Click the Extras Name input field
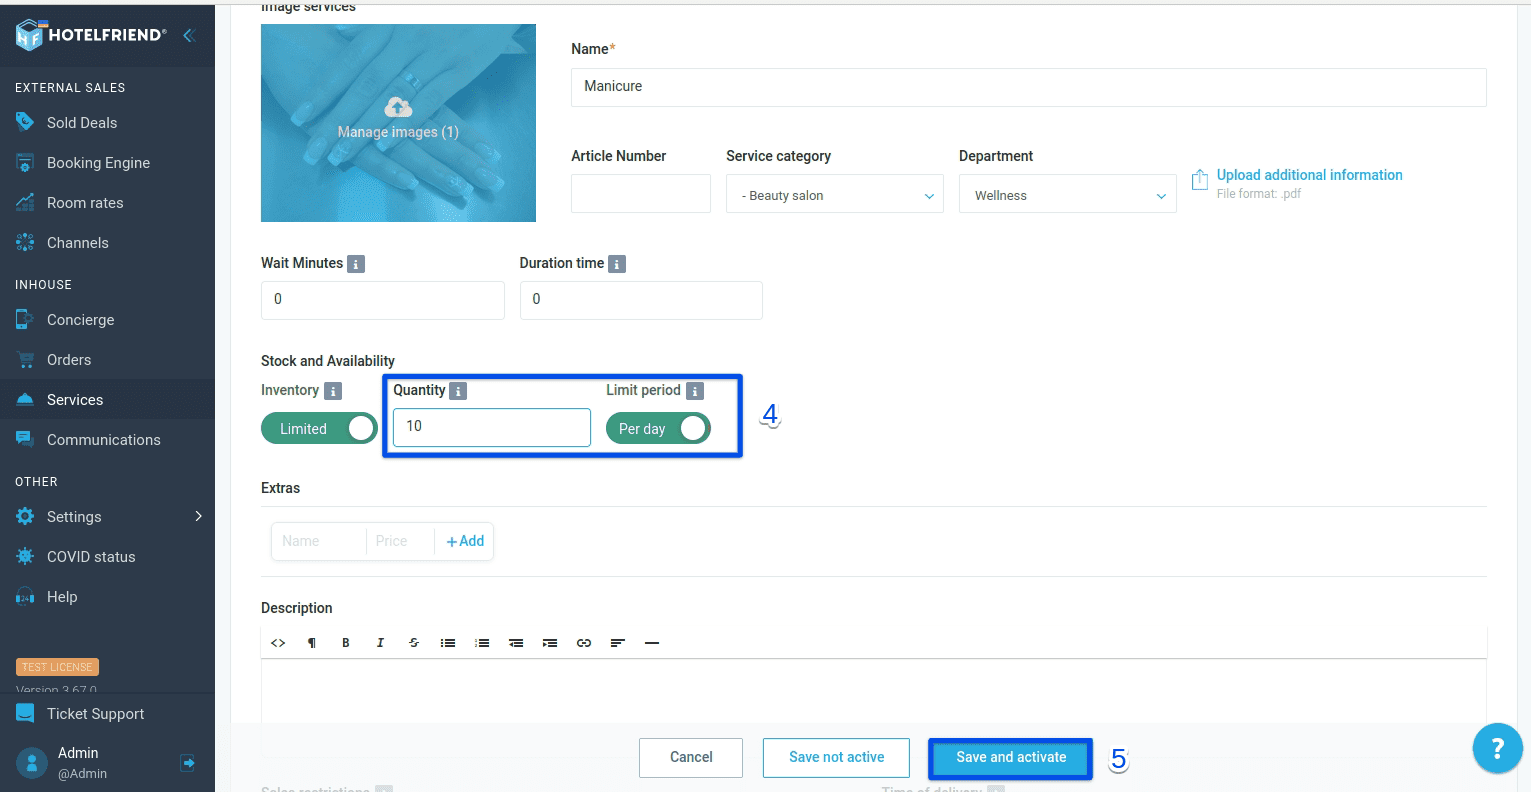This screenshot has width=1531, height=792. pyautogui.click(x=319, y=541)
